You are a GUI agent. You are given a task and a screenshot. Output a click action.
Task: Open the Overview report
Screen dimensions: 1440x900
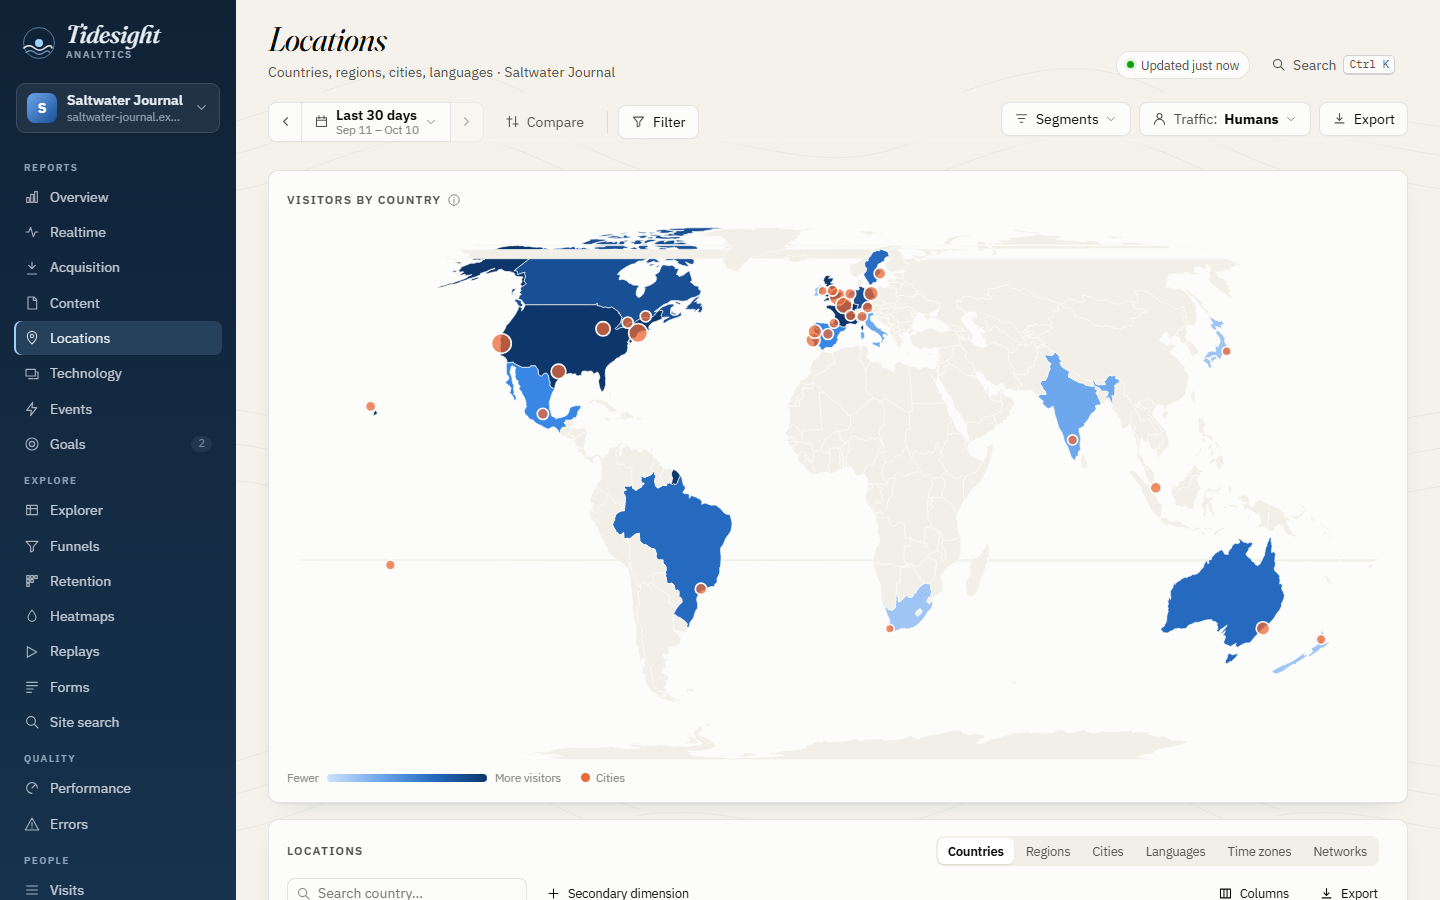(118, 197)
